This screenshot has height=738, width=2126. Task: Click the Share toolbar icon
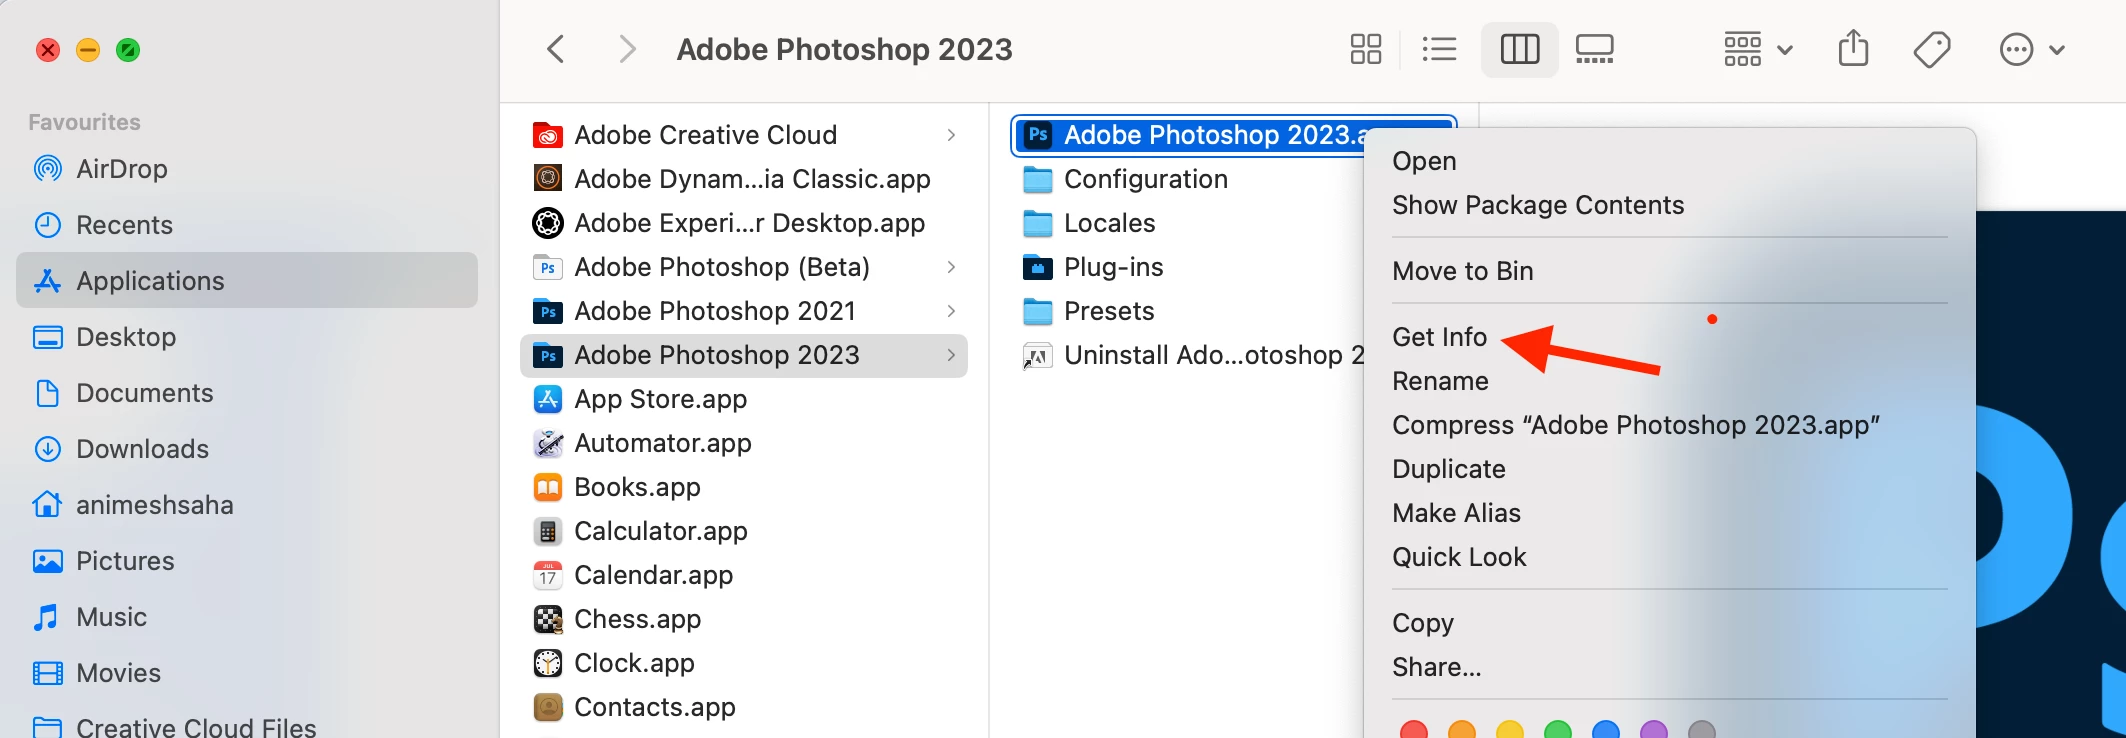click(x=1853, y=48)
